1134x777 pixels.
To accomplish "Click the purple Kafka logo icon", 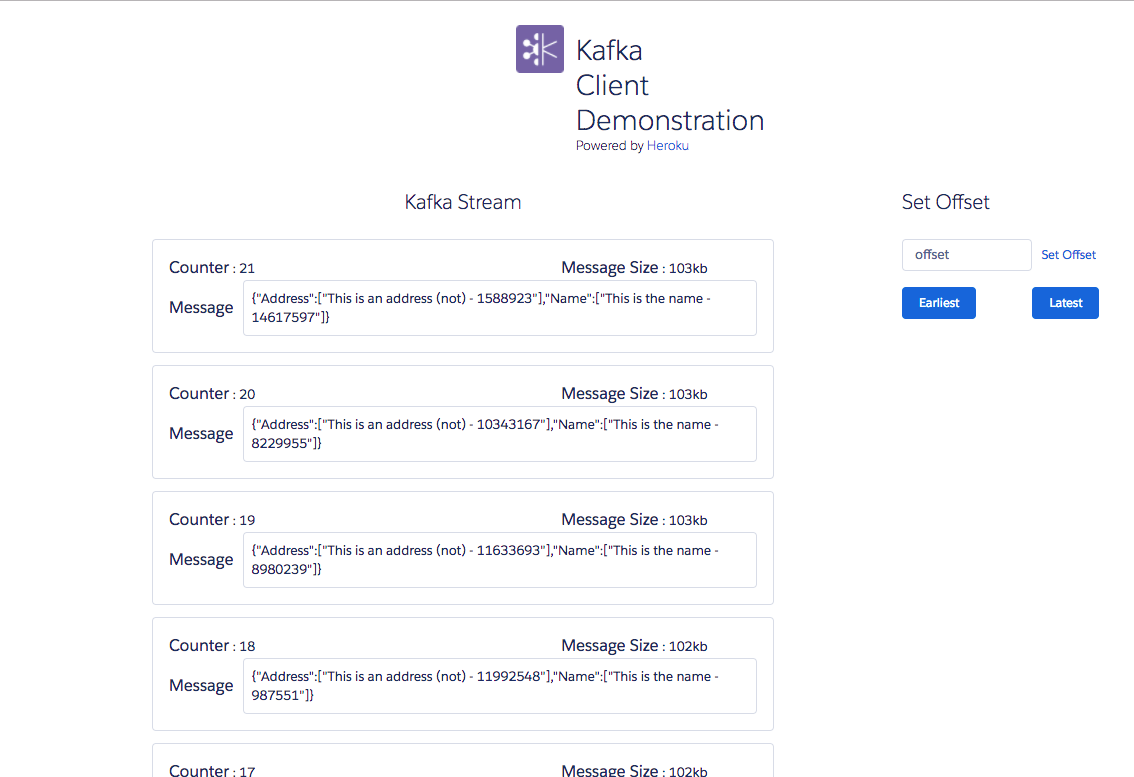I will [x=540, y=49].
